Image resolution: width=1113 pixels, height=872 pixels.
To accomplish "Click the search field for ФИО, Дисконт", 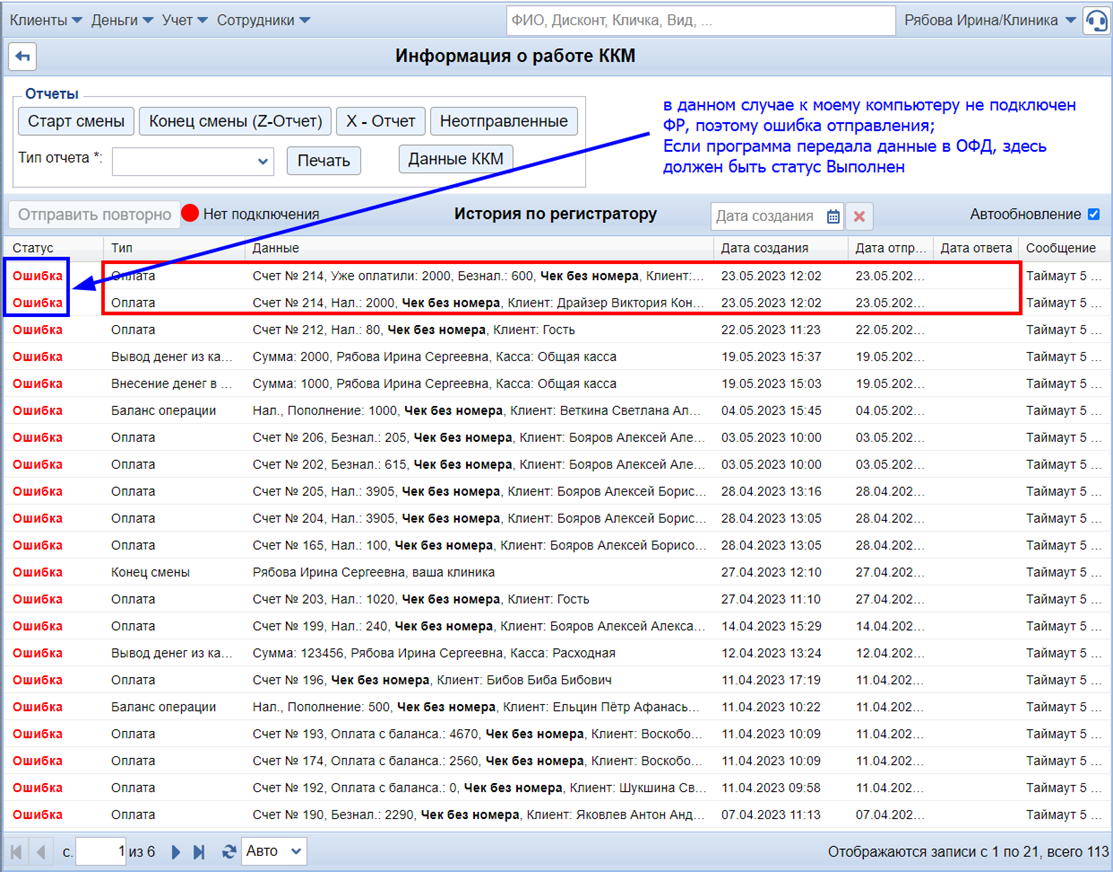I will pyautogui.click(x=700, y=20).
